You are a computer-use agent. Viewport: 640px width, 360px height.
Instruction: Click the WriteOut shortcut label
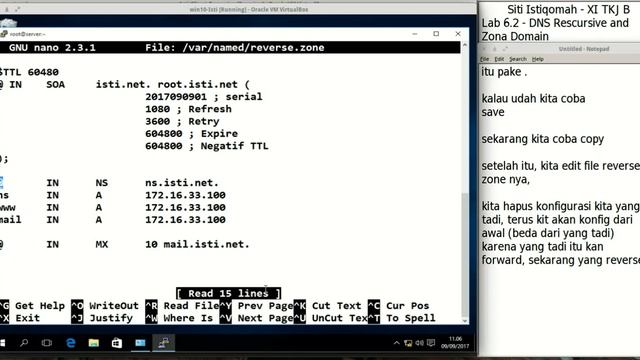(x=114, y=306)
